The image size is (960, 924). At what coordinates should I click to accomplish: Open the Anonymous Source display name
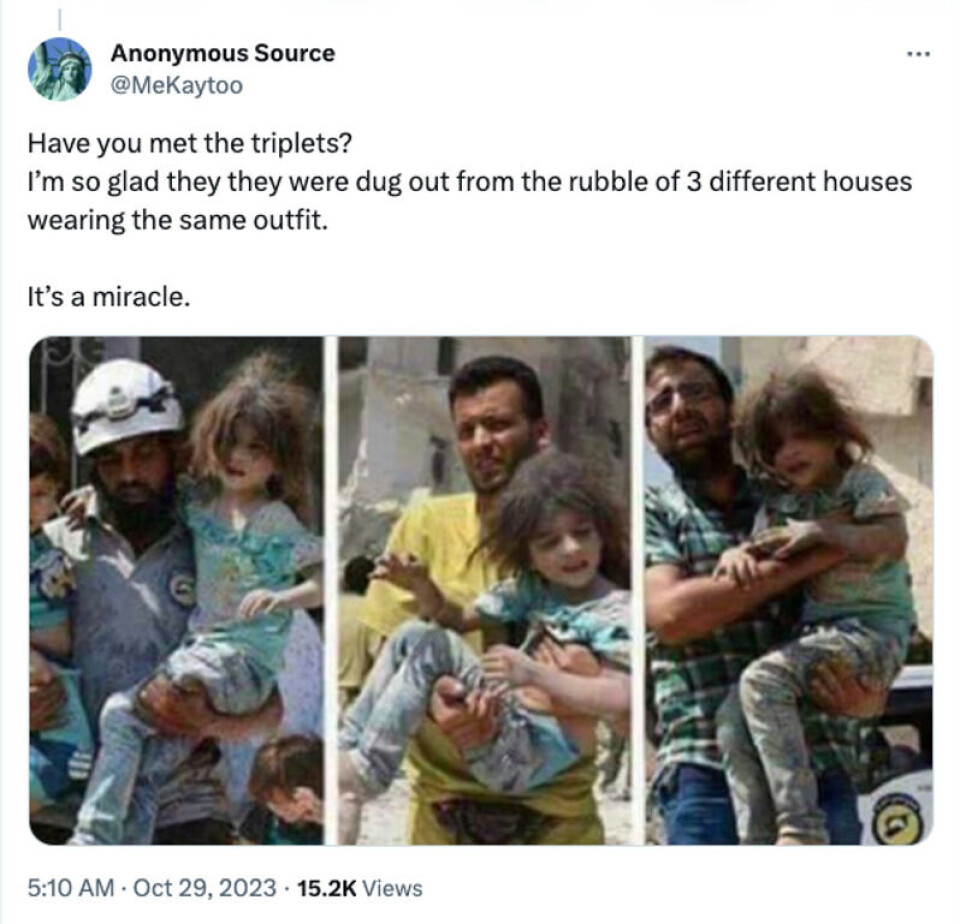click(223, 53)
